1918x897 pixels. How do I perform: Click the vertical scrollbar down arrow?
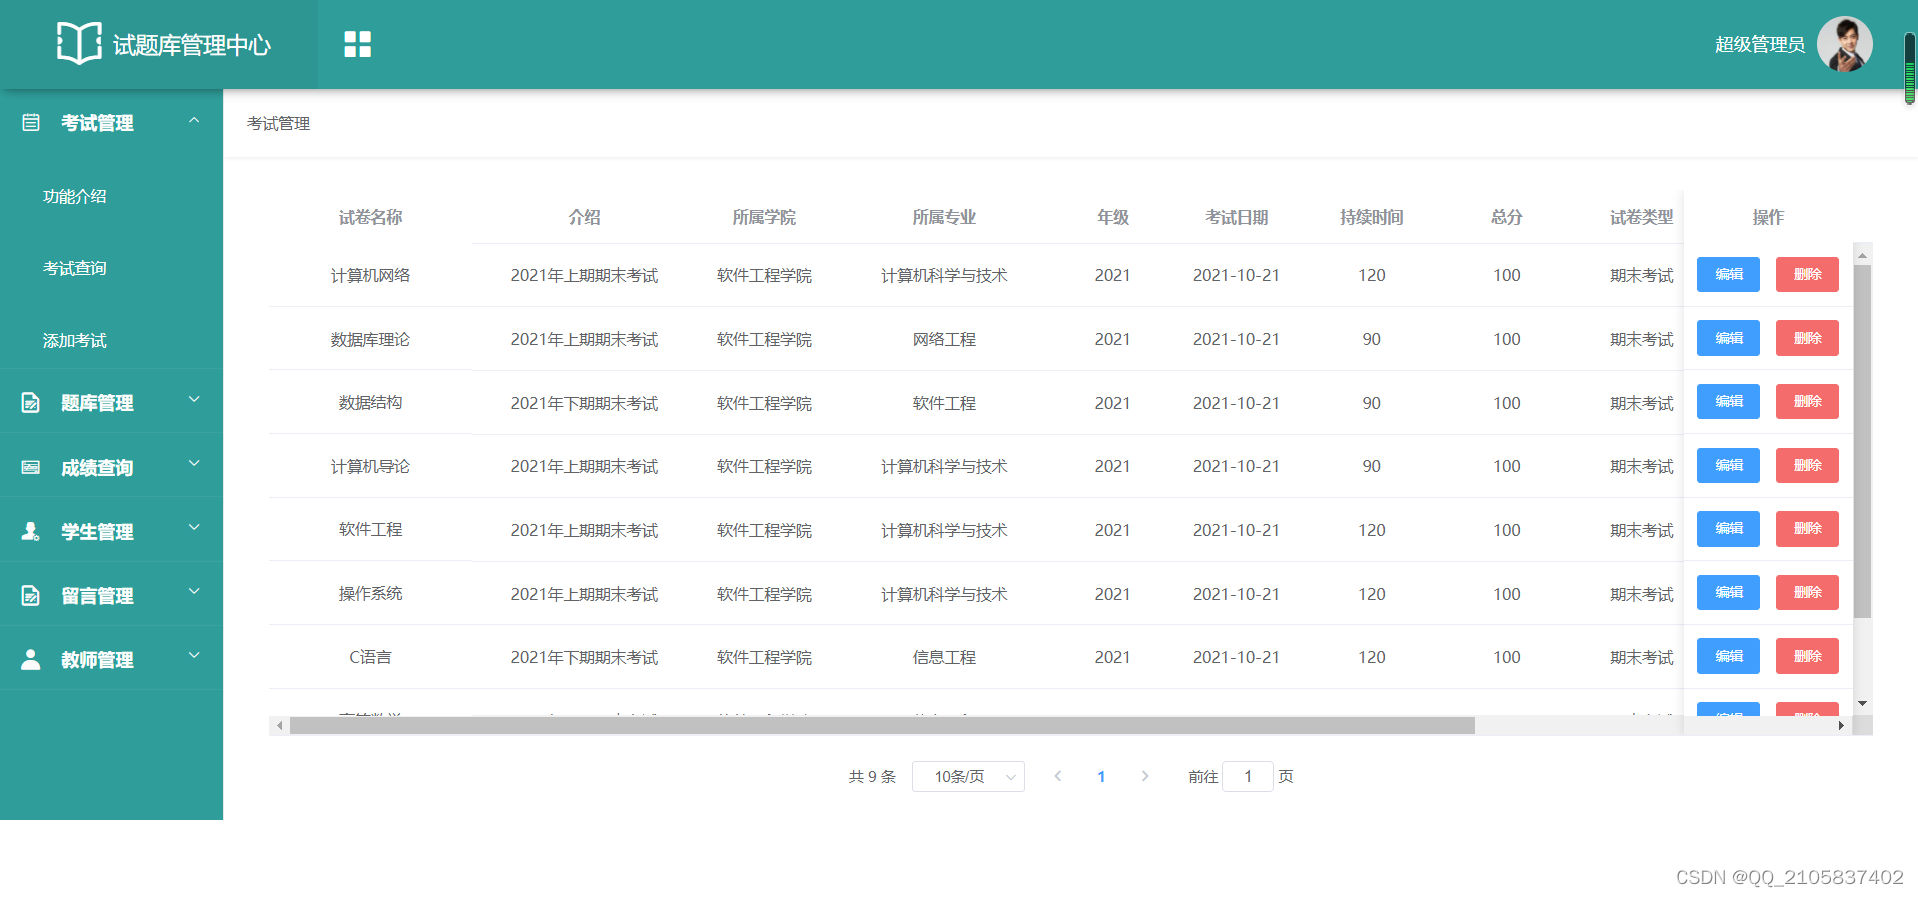[x=1862, y=704]
